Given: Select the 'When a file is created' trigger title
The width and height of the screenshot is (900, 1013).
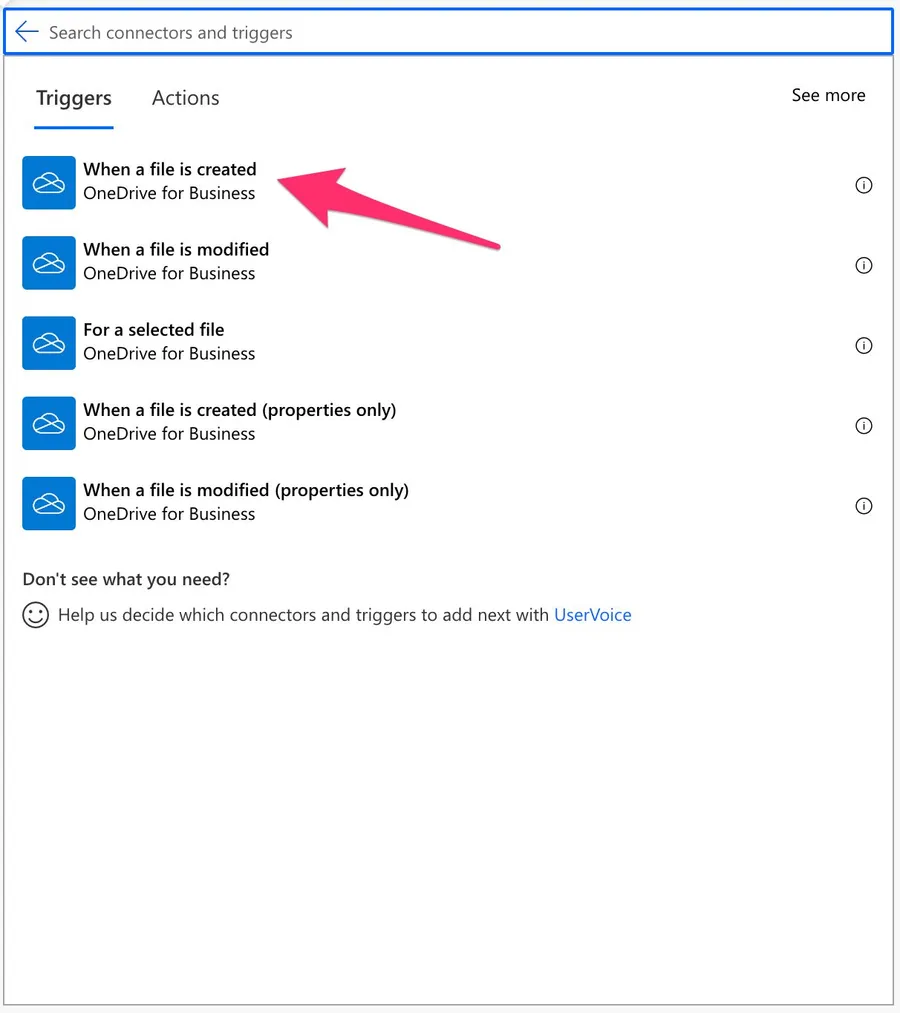Looking at the screenshot, I should [x=170, y=169].
